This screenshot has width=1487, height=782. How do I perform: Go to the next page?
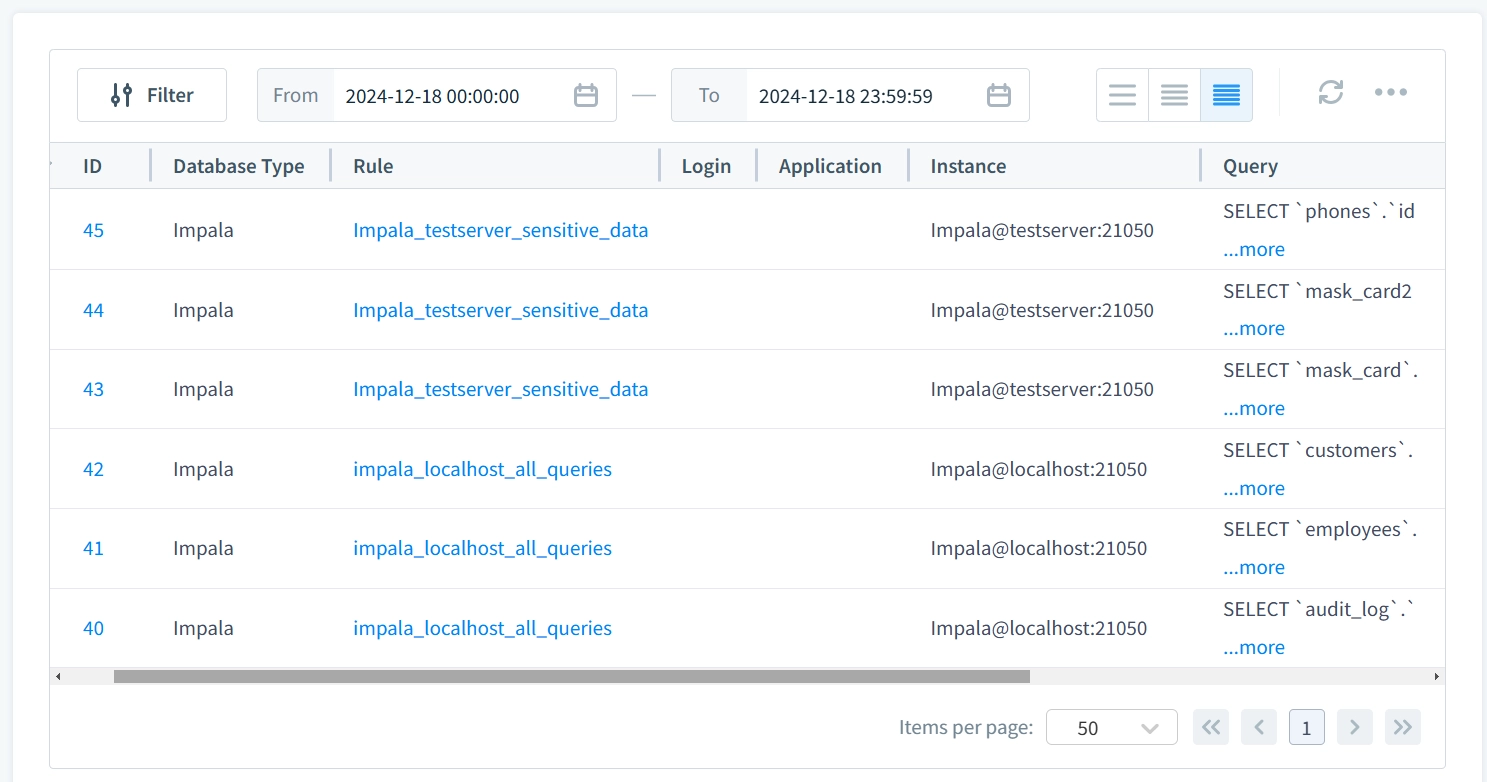pyautogui.click(x=1355, y=727)
